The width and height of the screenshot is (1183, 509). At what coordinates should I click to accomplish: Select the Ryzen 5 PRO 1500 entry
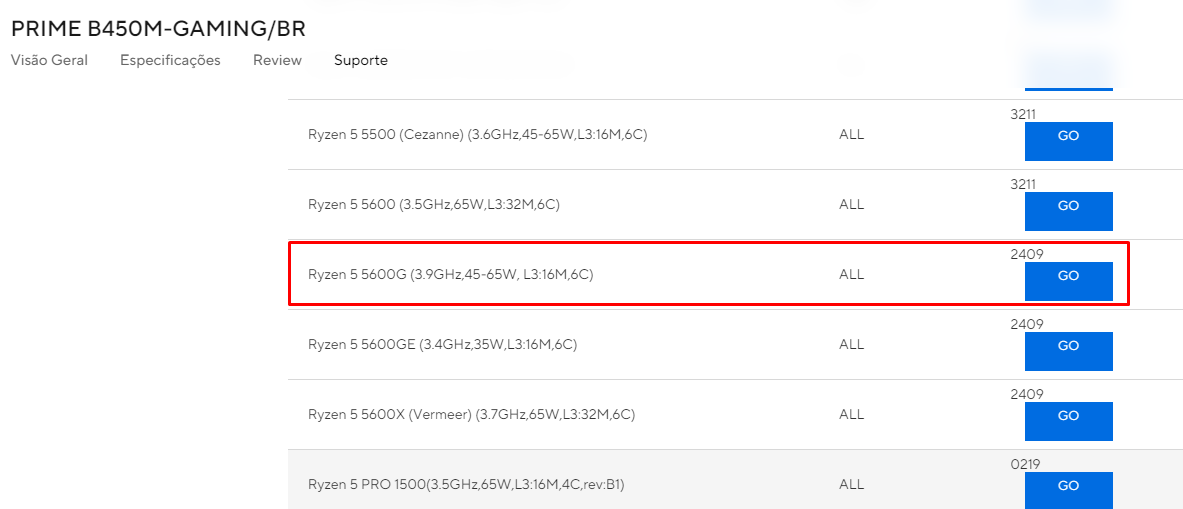tap(466, 485)
